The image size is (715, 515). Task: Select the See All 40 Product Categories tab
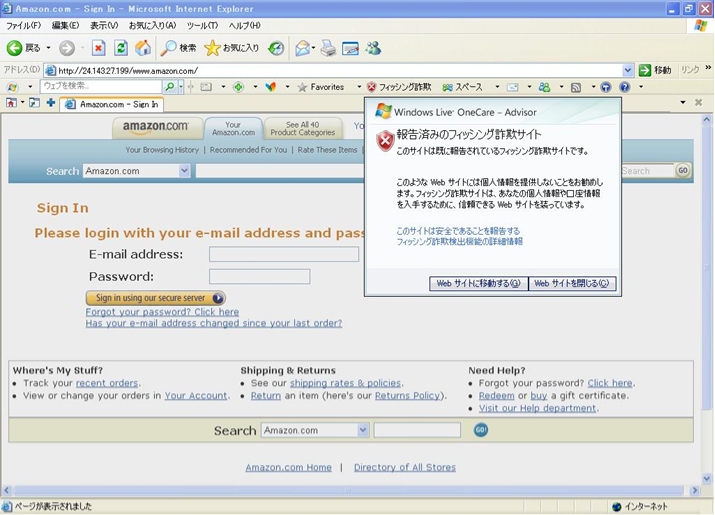pyautogui.click(x=302, y=128)
